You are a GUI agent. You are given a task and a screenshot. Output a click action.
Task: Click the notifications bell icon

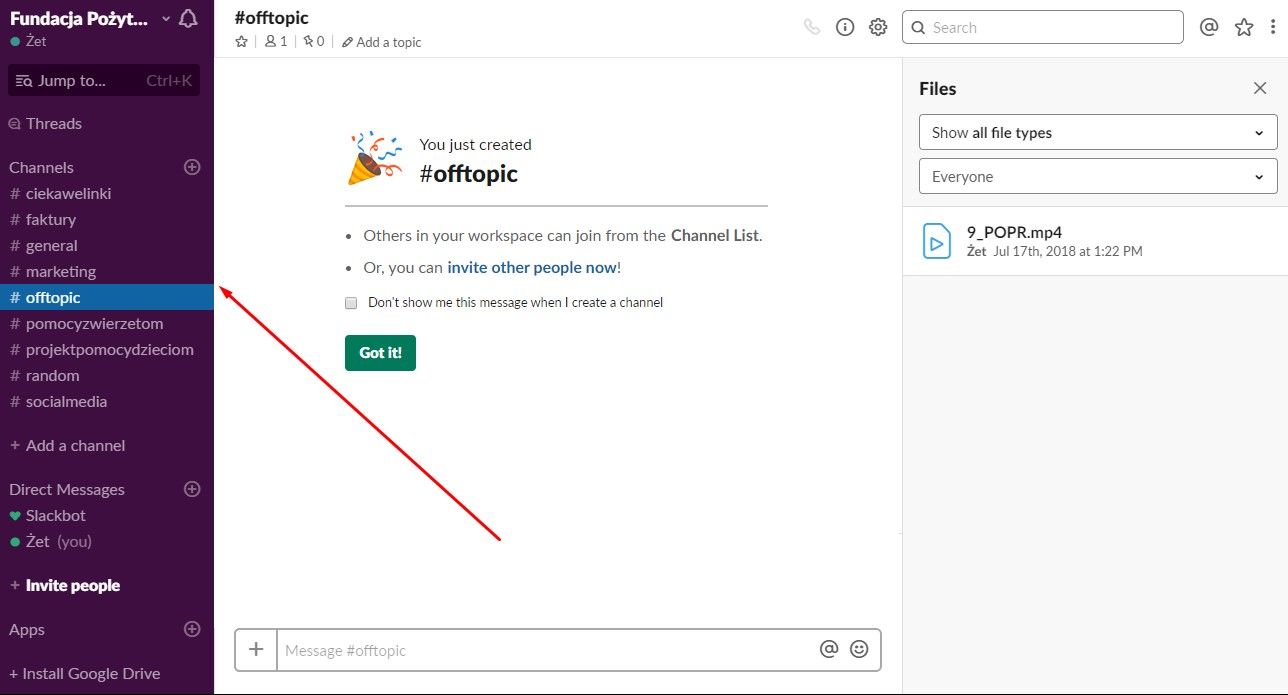(x=188, y=18)
